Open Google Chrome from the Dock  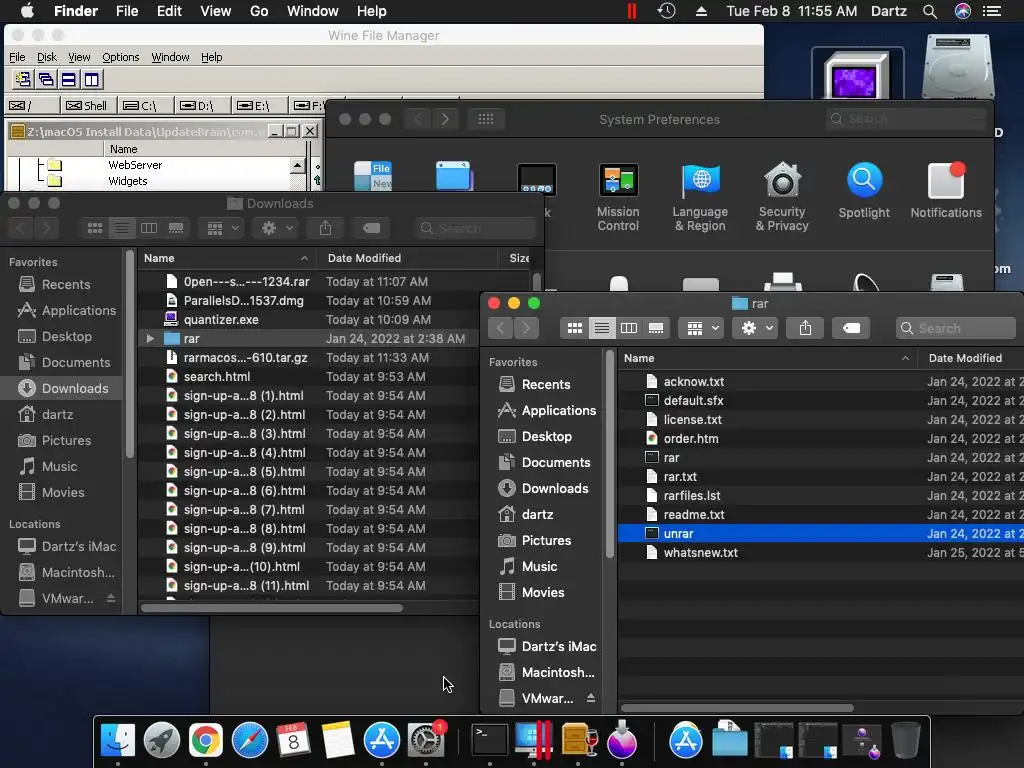click(x=206, y=741)
